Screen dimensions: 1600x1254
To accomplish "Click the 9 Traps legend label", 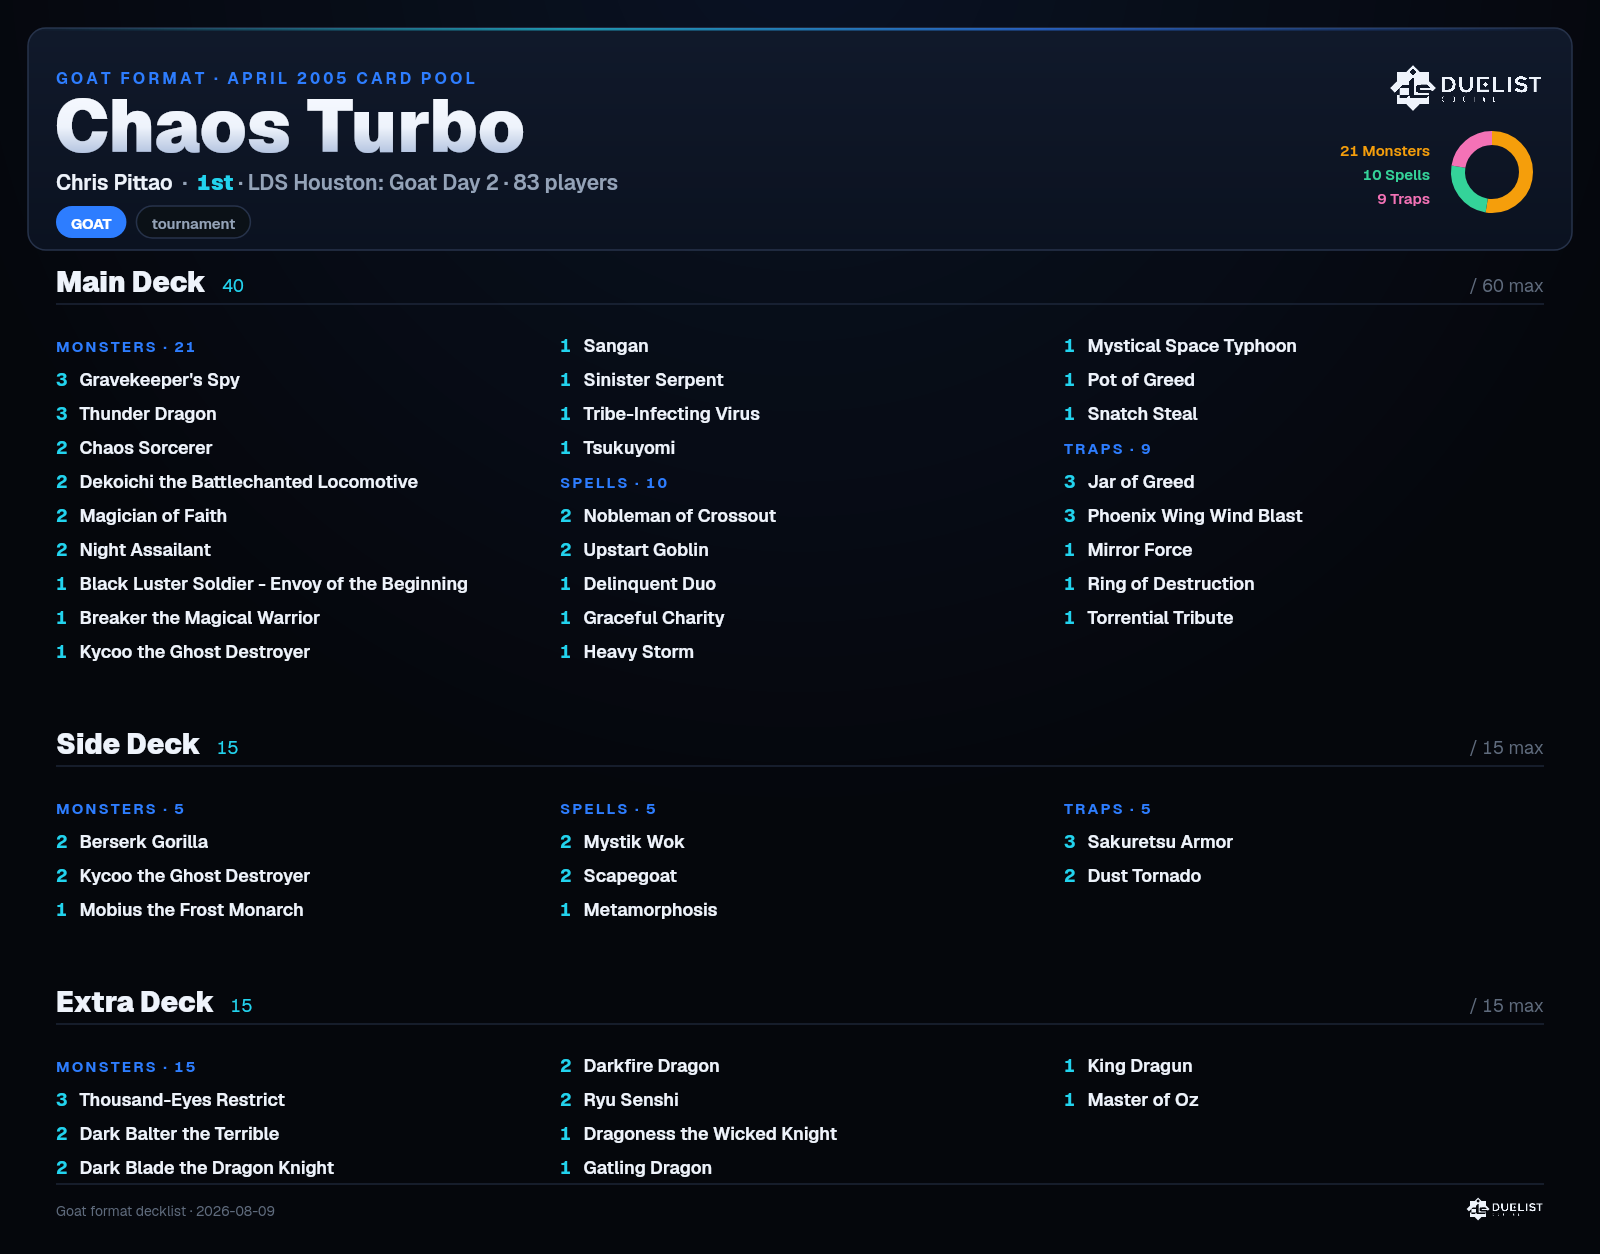I will (1403, 199).
